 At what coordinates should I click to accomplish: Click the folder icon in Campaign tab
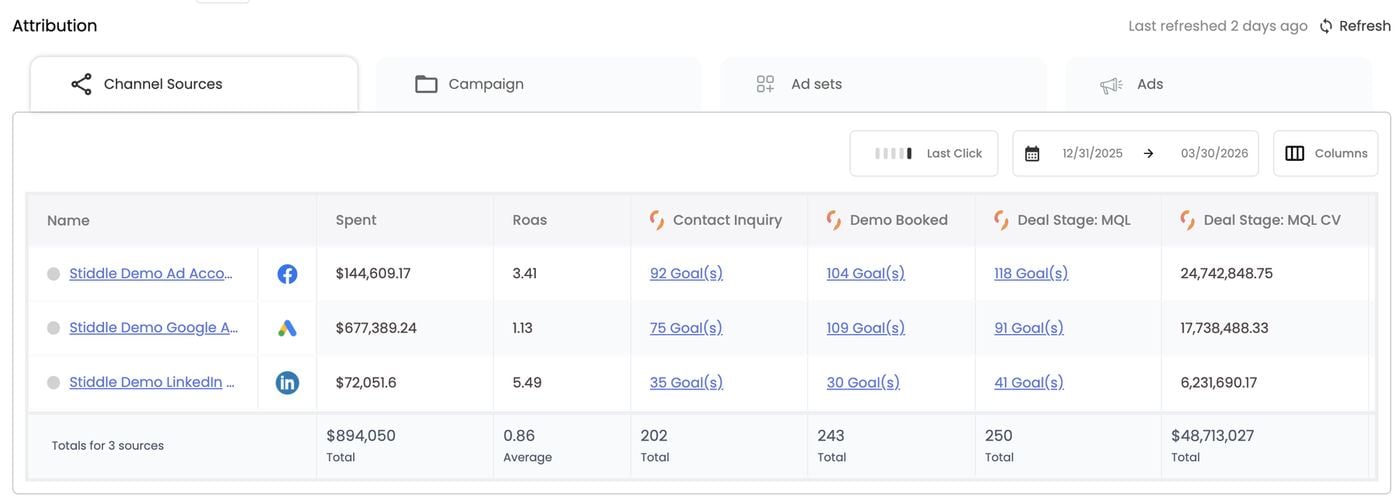[426, 84]
